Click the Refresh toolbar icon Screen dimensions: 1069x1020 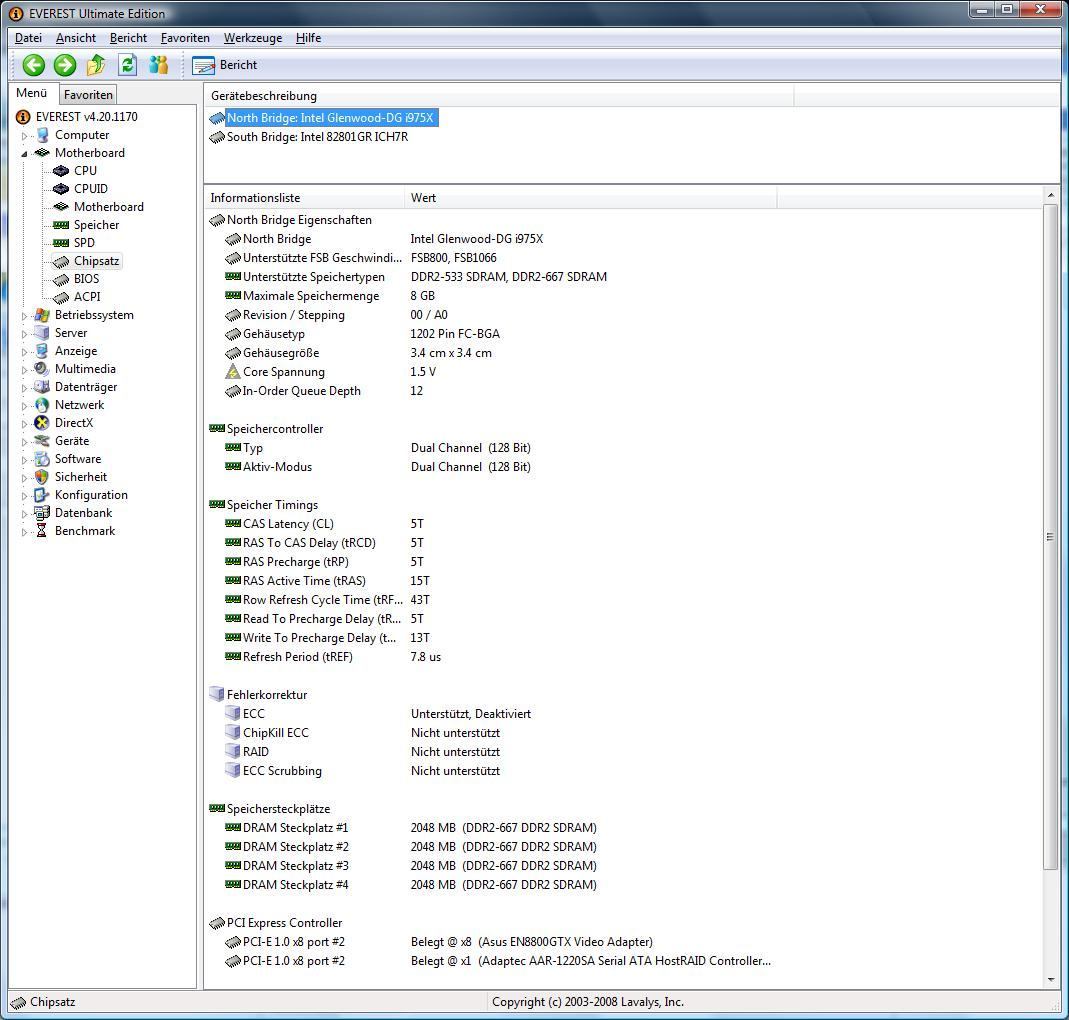tap(127, 65)
